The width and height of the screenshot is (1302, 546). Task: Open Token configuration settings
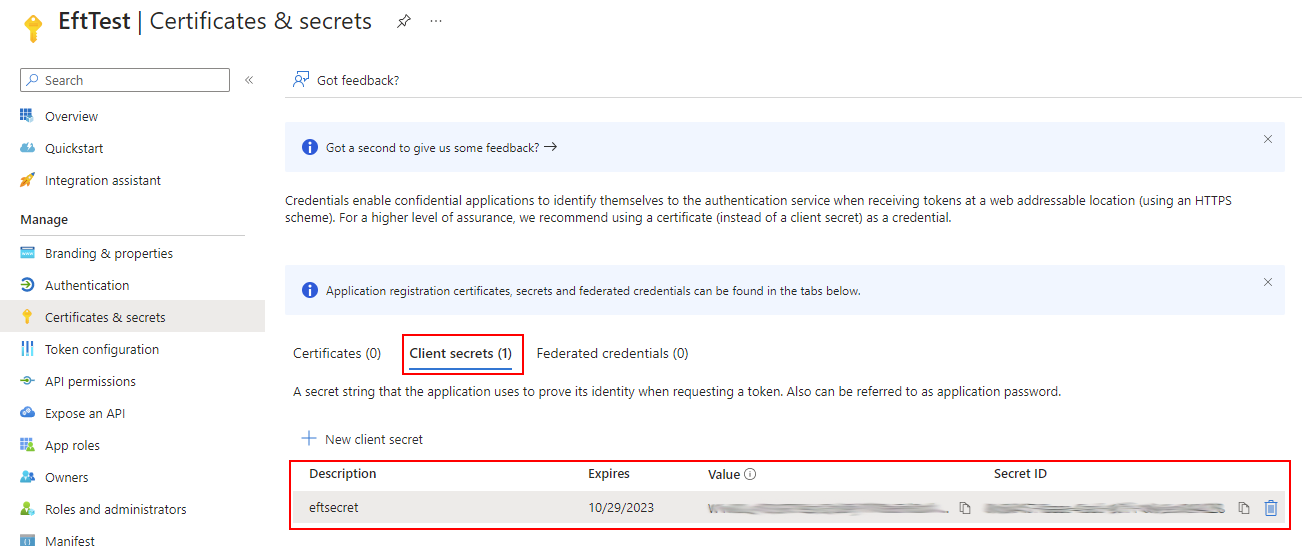coord(102,349)
